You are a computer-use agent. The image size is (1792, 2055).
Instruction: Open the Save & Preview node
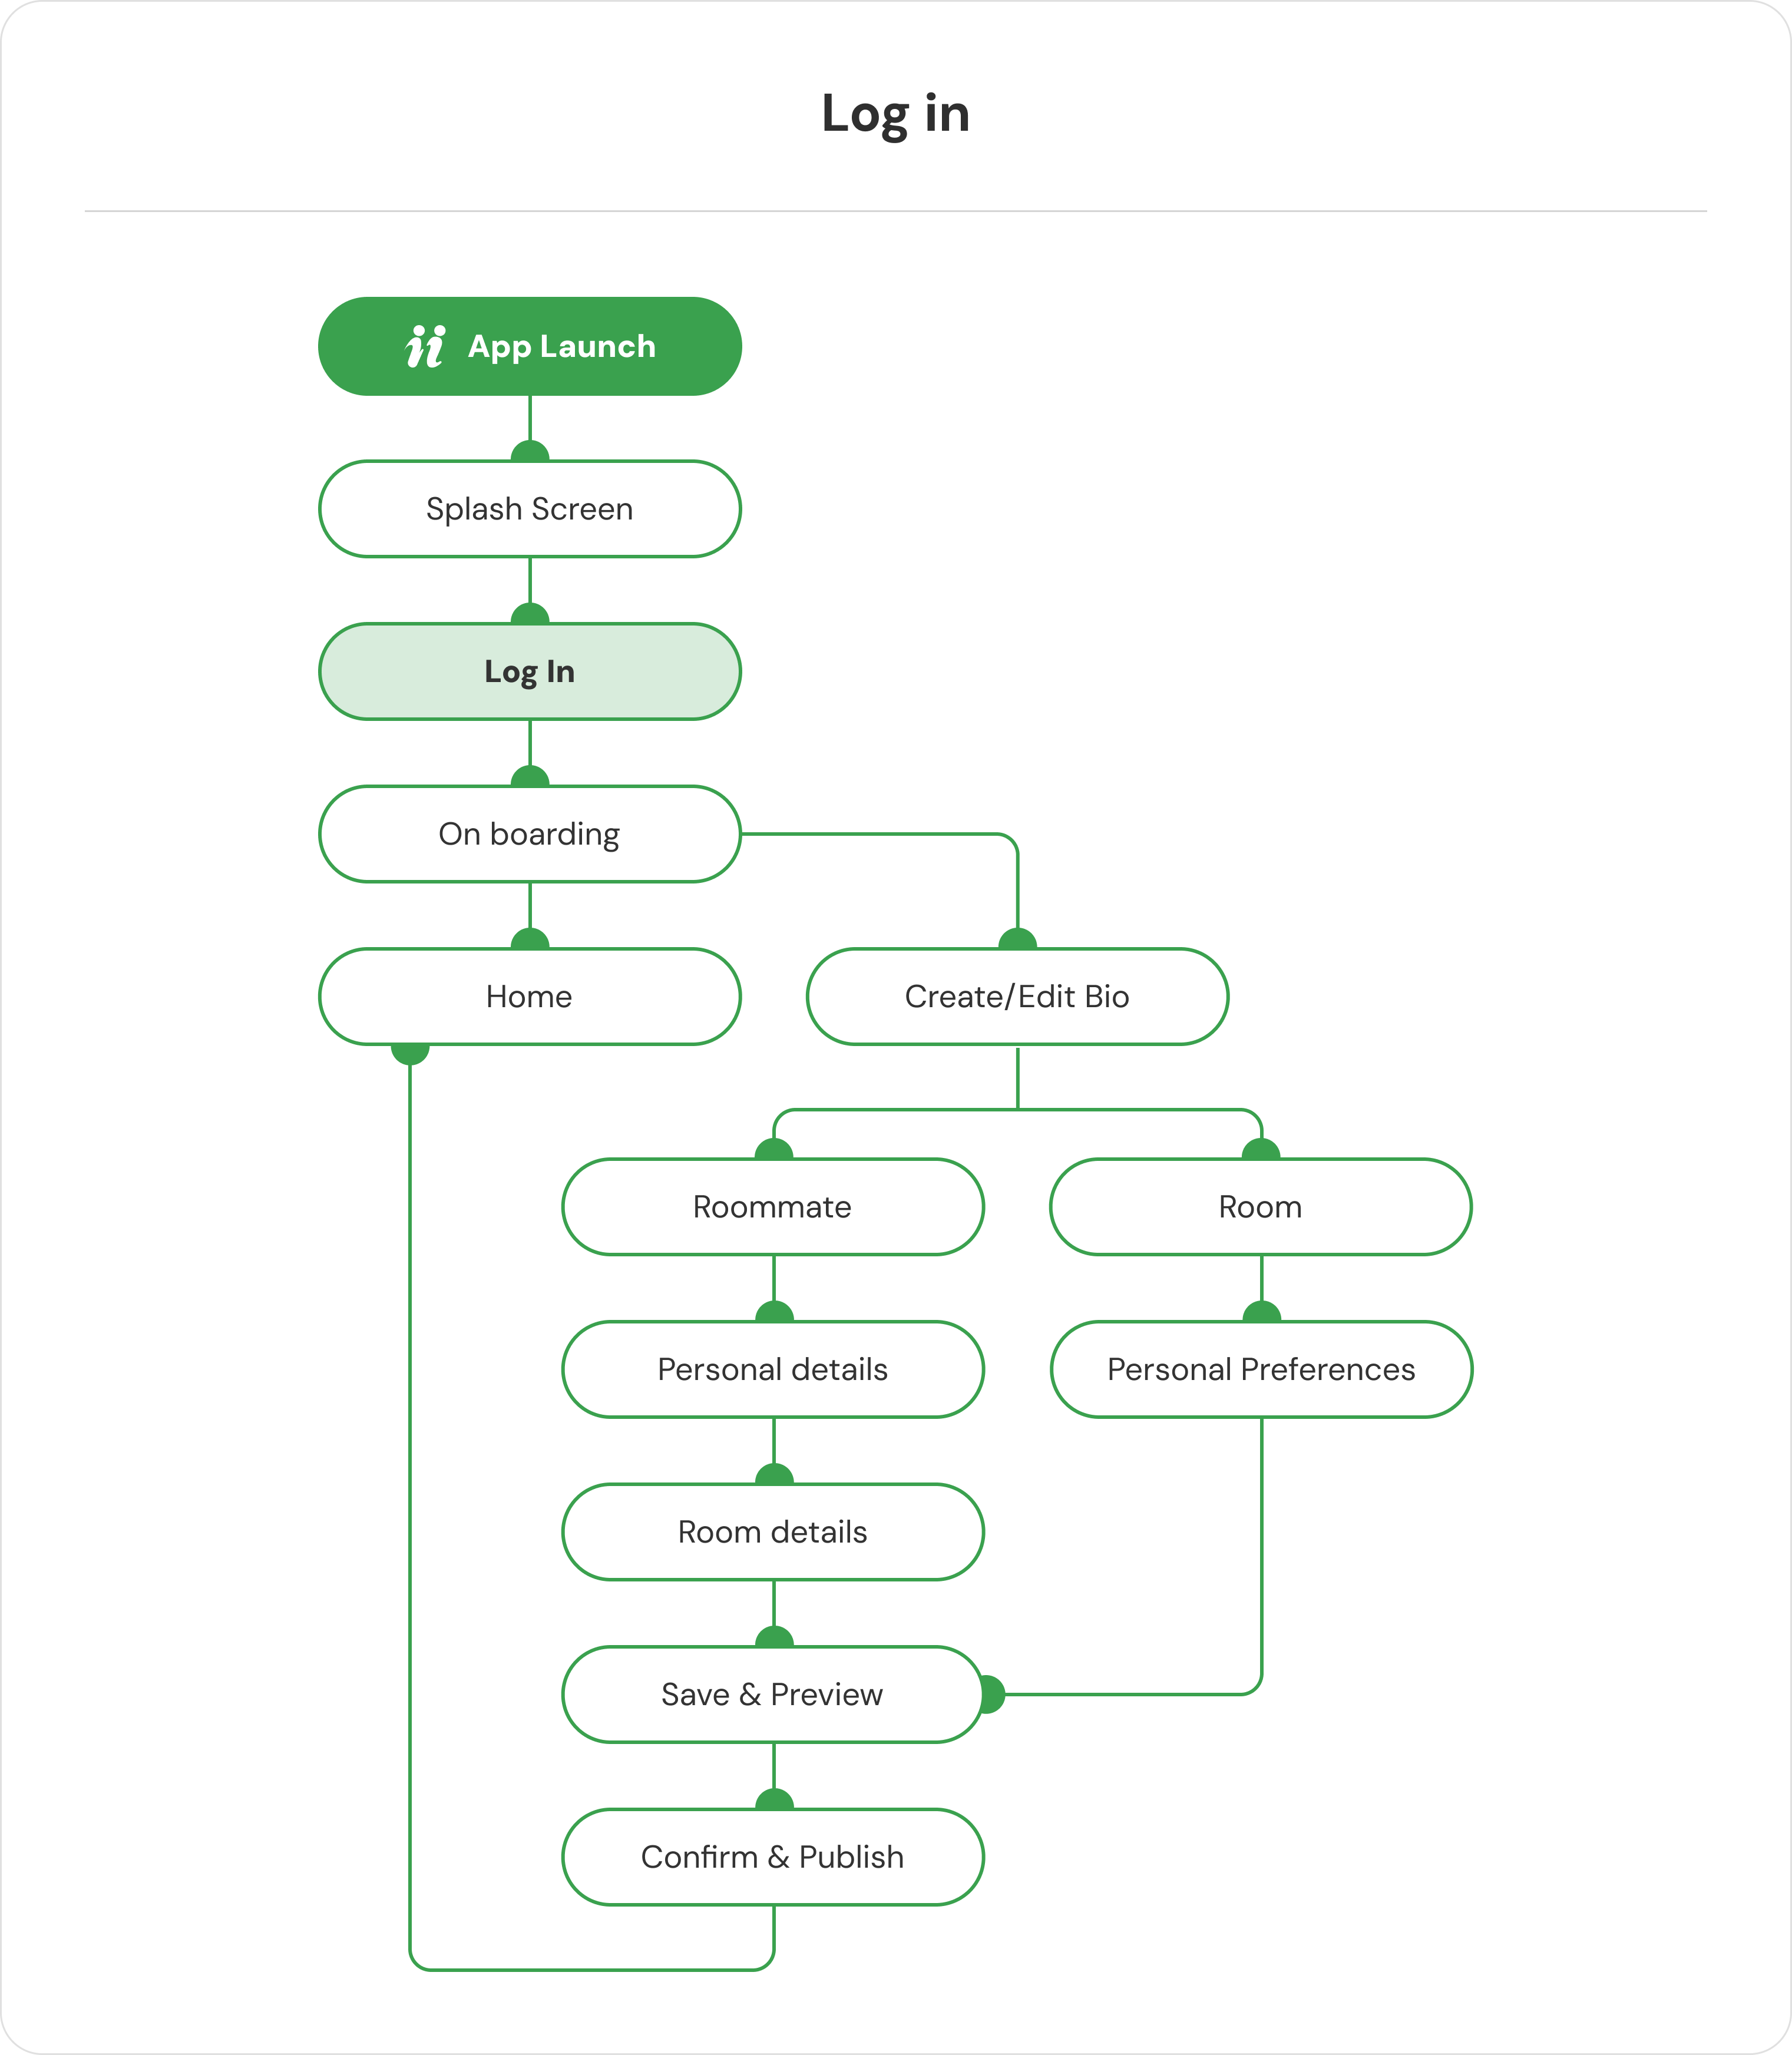tap(772, 1694)
